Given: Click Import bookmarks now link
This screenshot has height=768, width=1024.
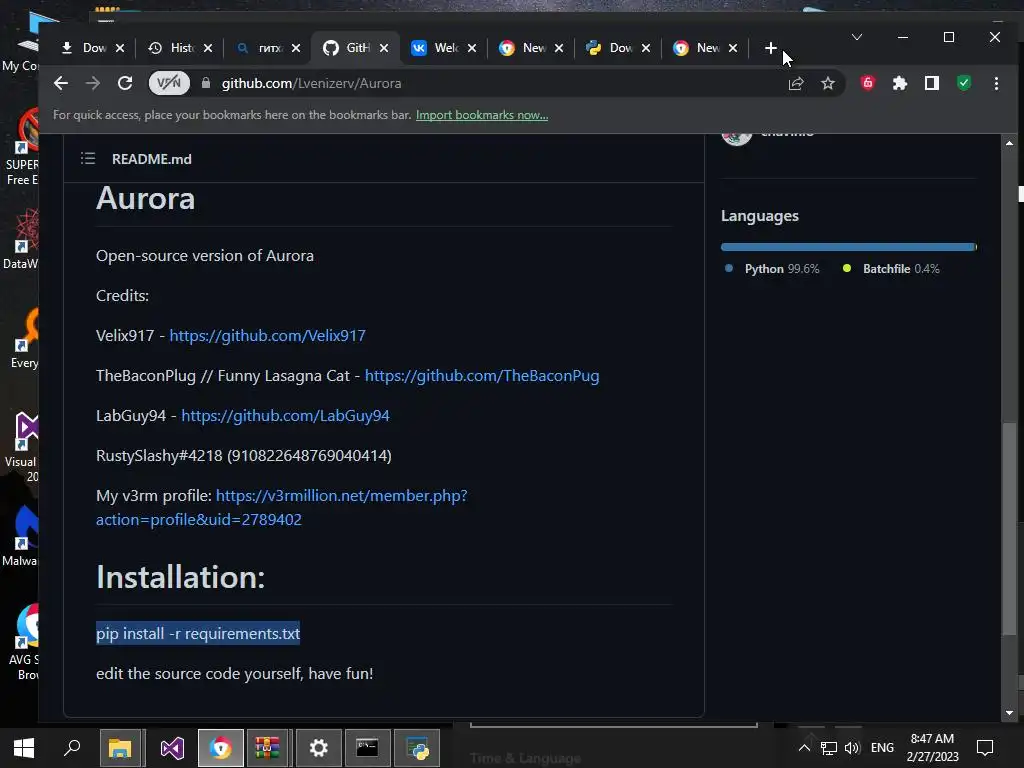Looking at the screenshot, I should point(482,115).
